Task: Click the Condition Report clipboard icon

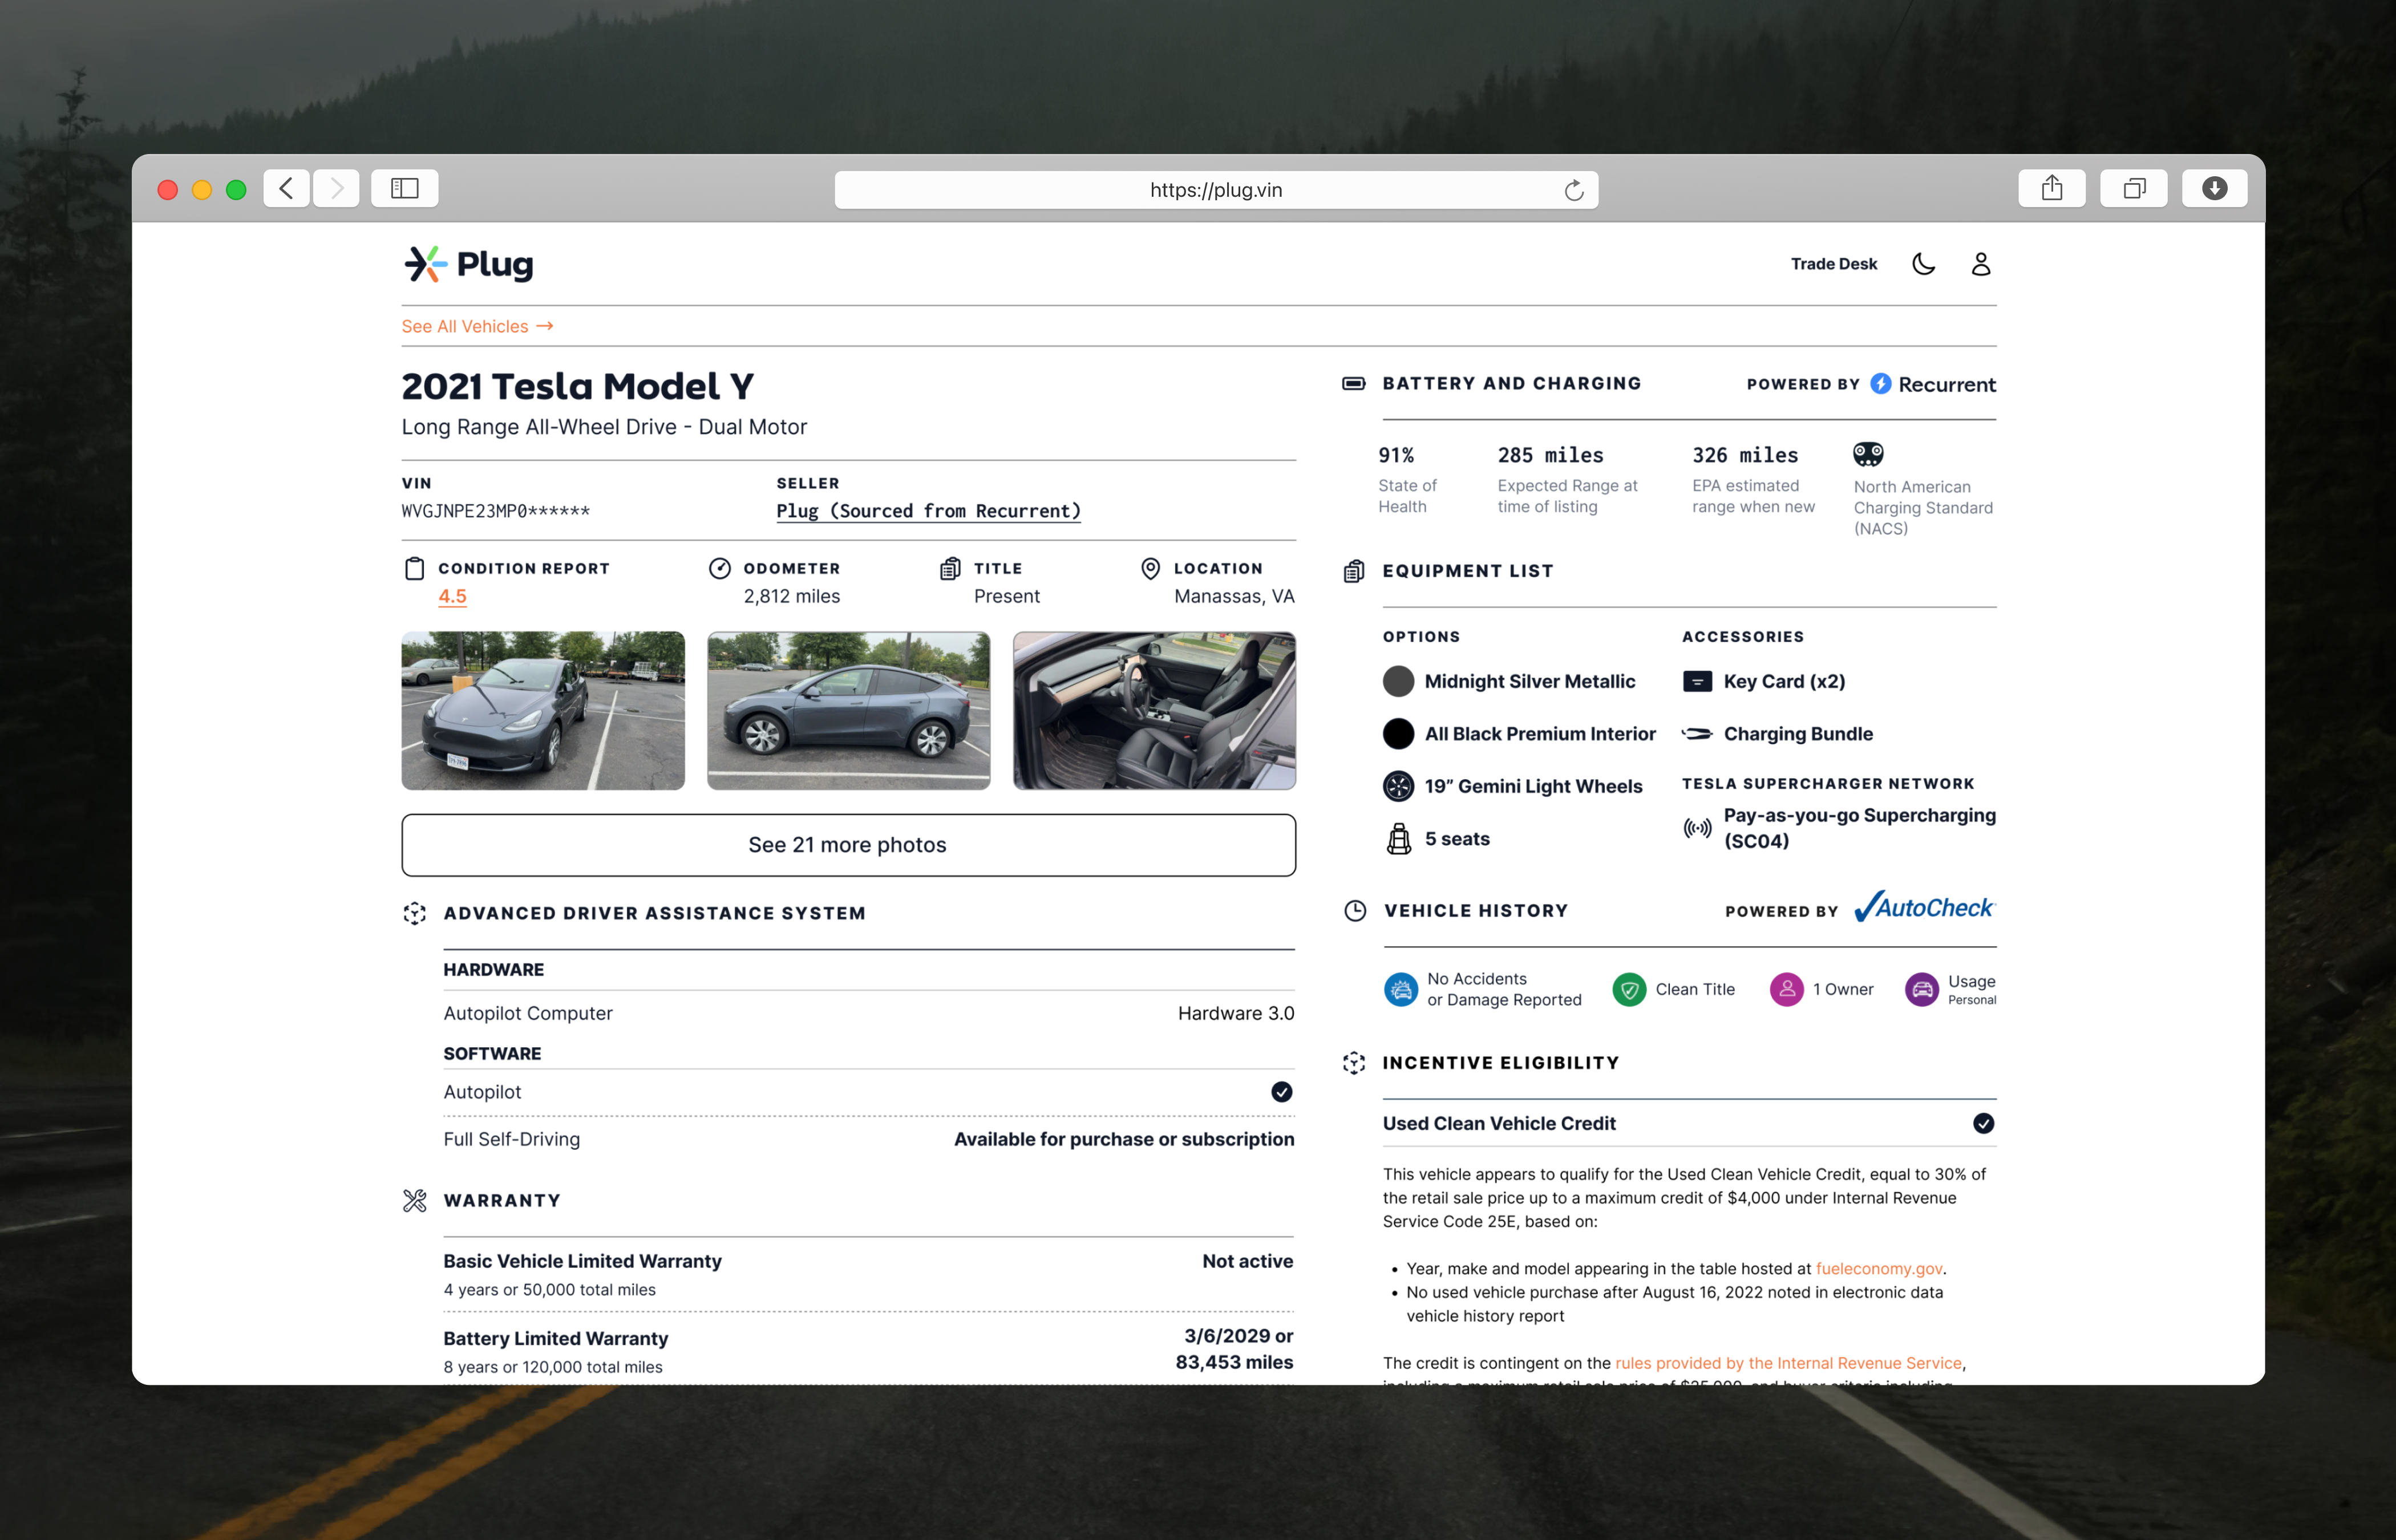Action: pos(414,569)
